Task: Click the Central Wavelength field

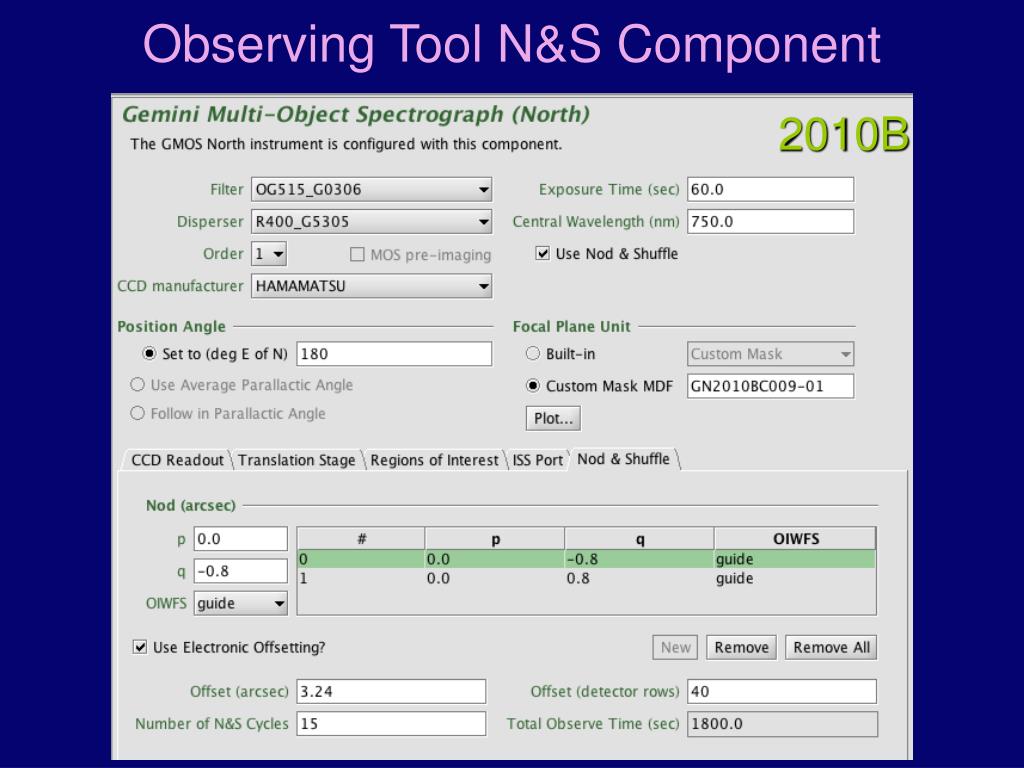Action: [x=770, y=221]
